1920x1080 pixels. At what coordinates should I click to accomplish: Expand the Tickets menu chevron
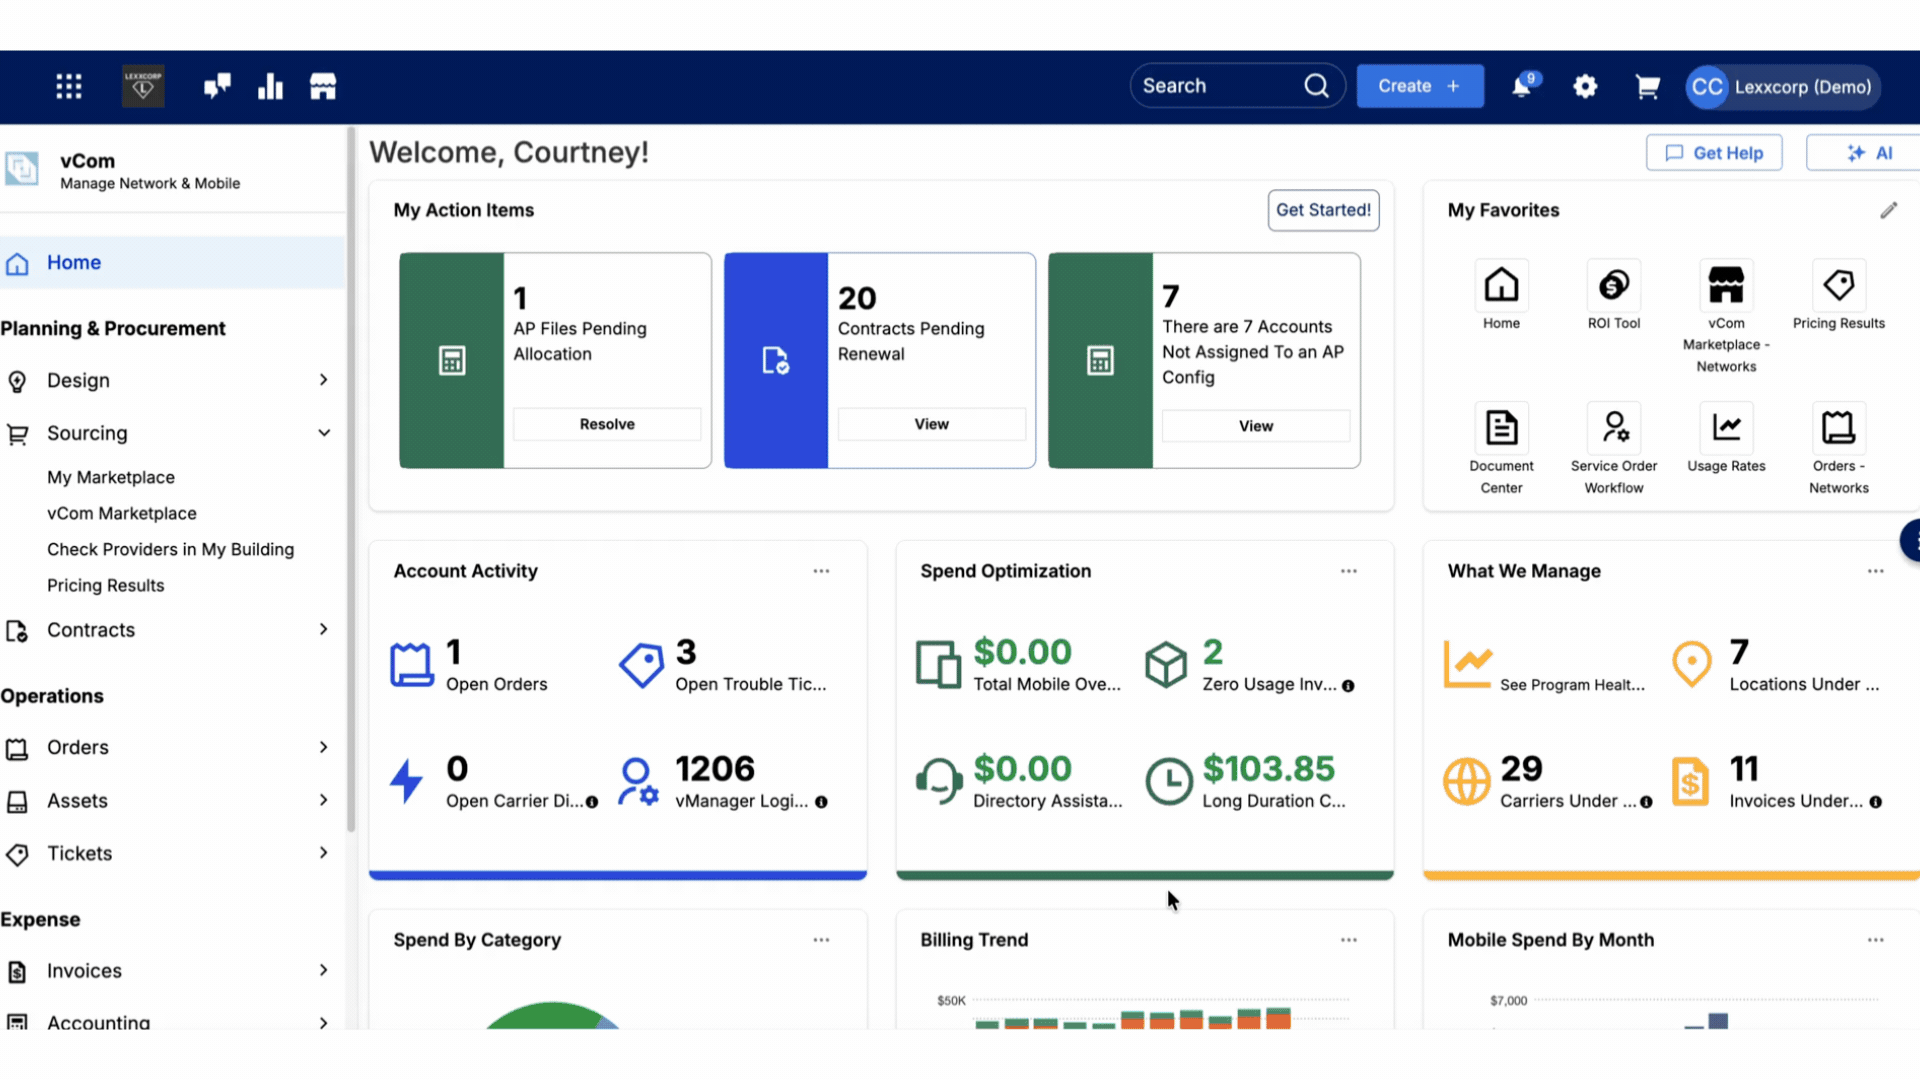(x=323, y=853)
